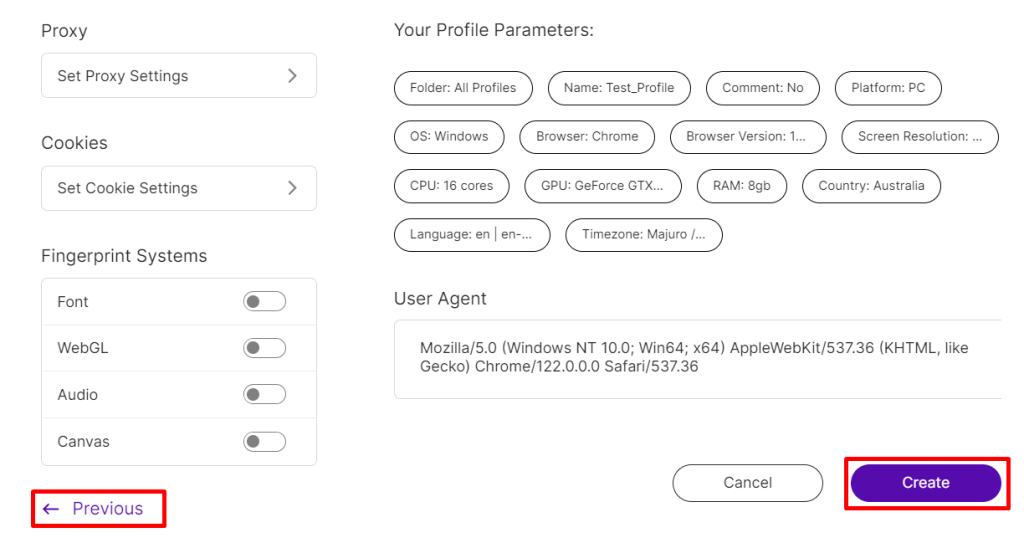This screenshot has width=1024, height=548.
Task: Cancel the profile creation
Action: click(x=748, y=483)
